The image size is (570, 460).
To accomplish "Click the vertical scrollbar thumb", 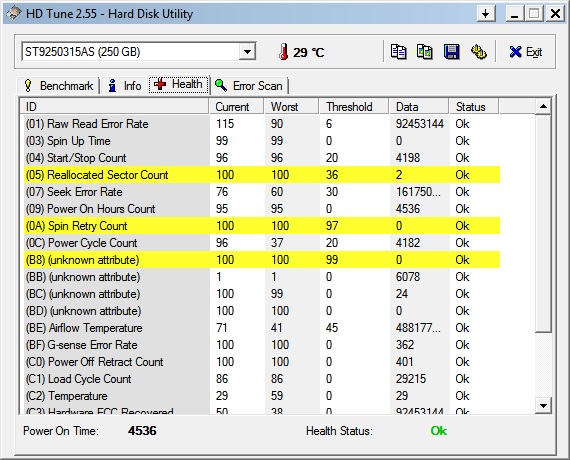I will point(543,223).
